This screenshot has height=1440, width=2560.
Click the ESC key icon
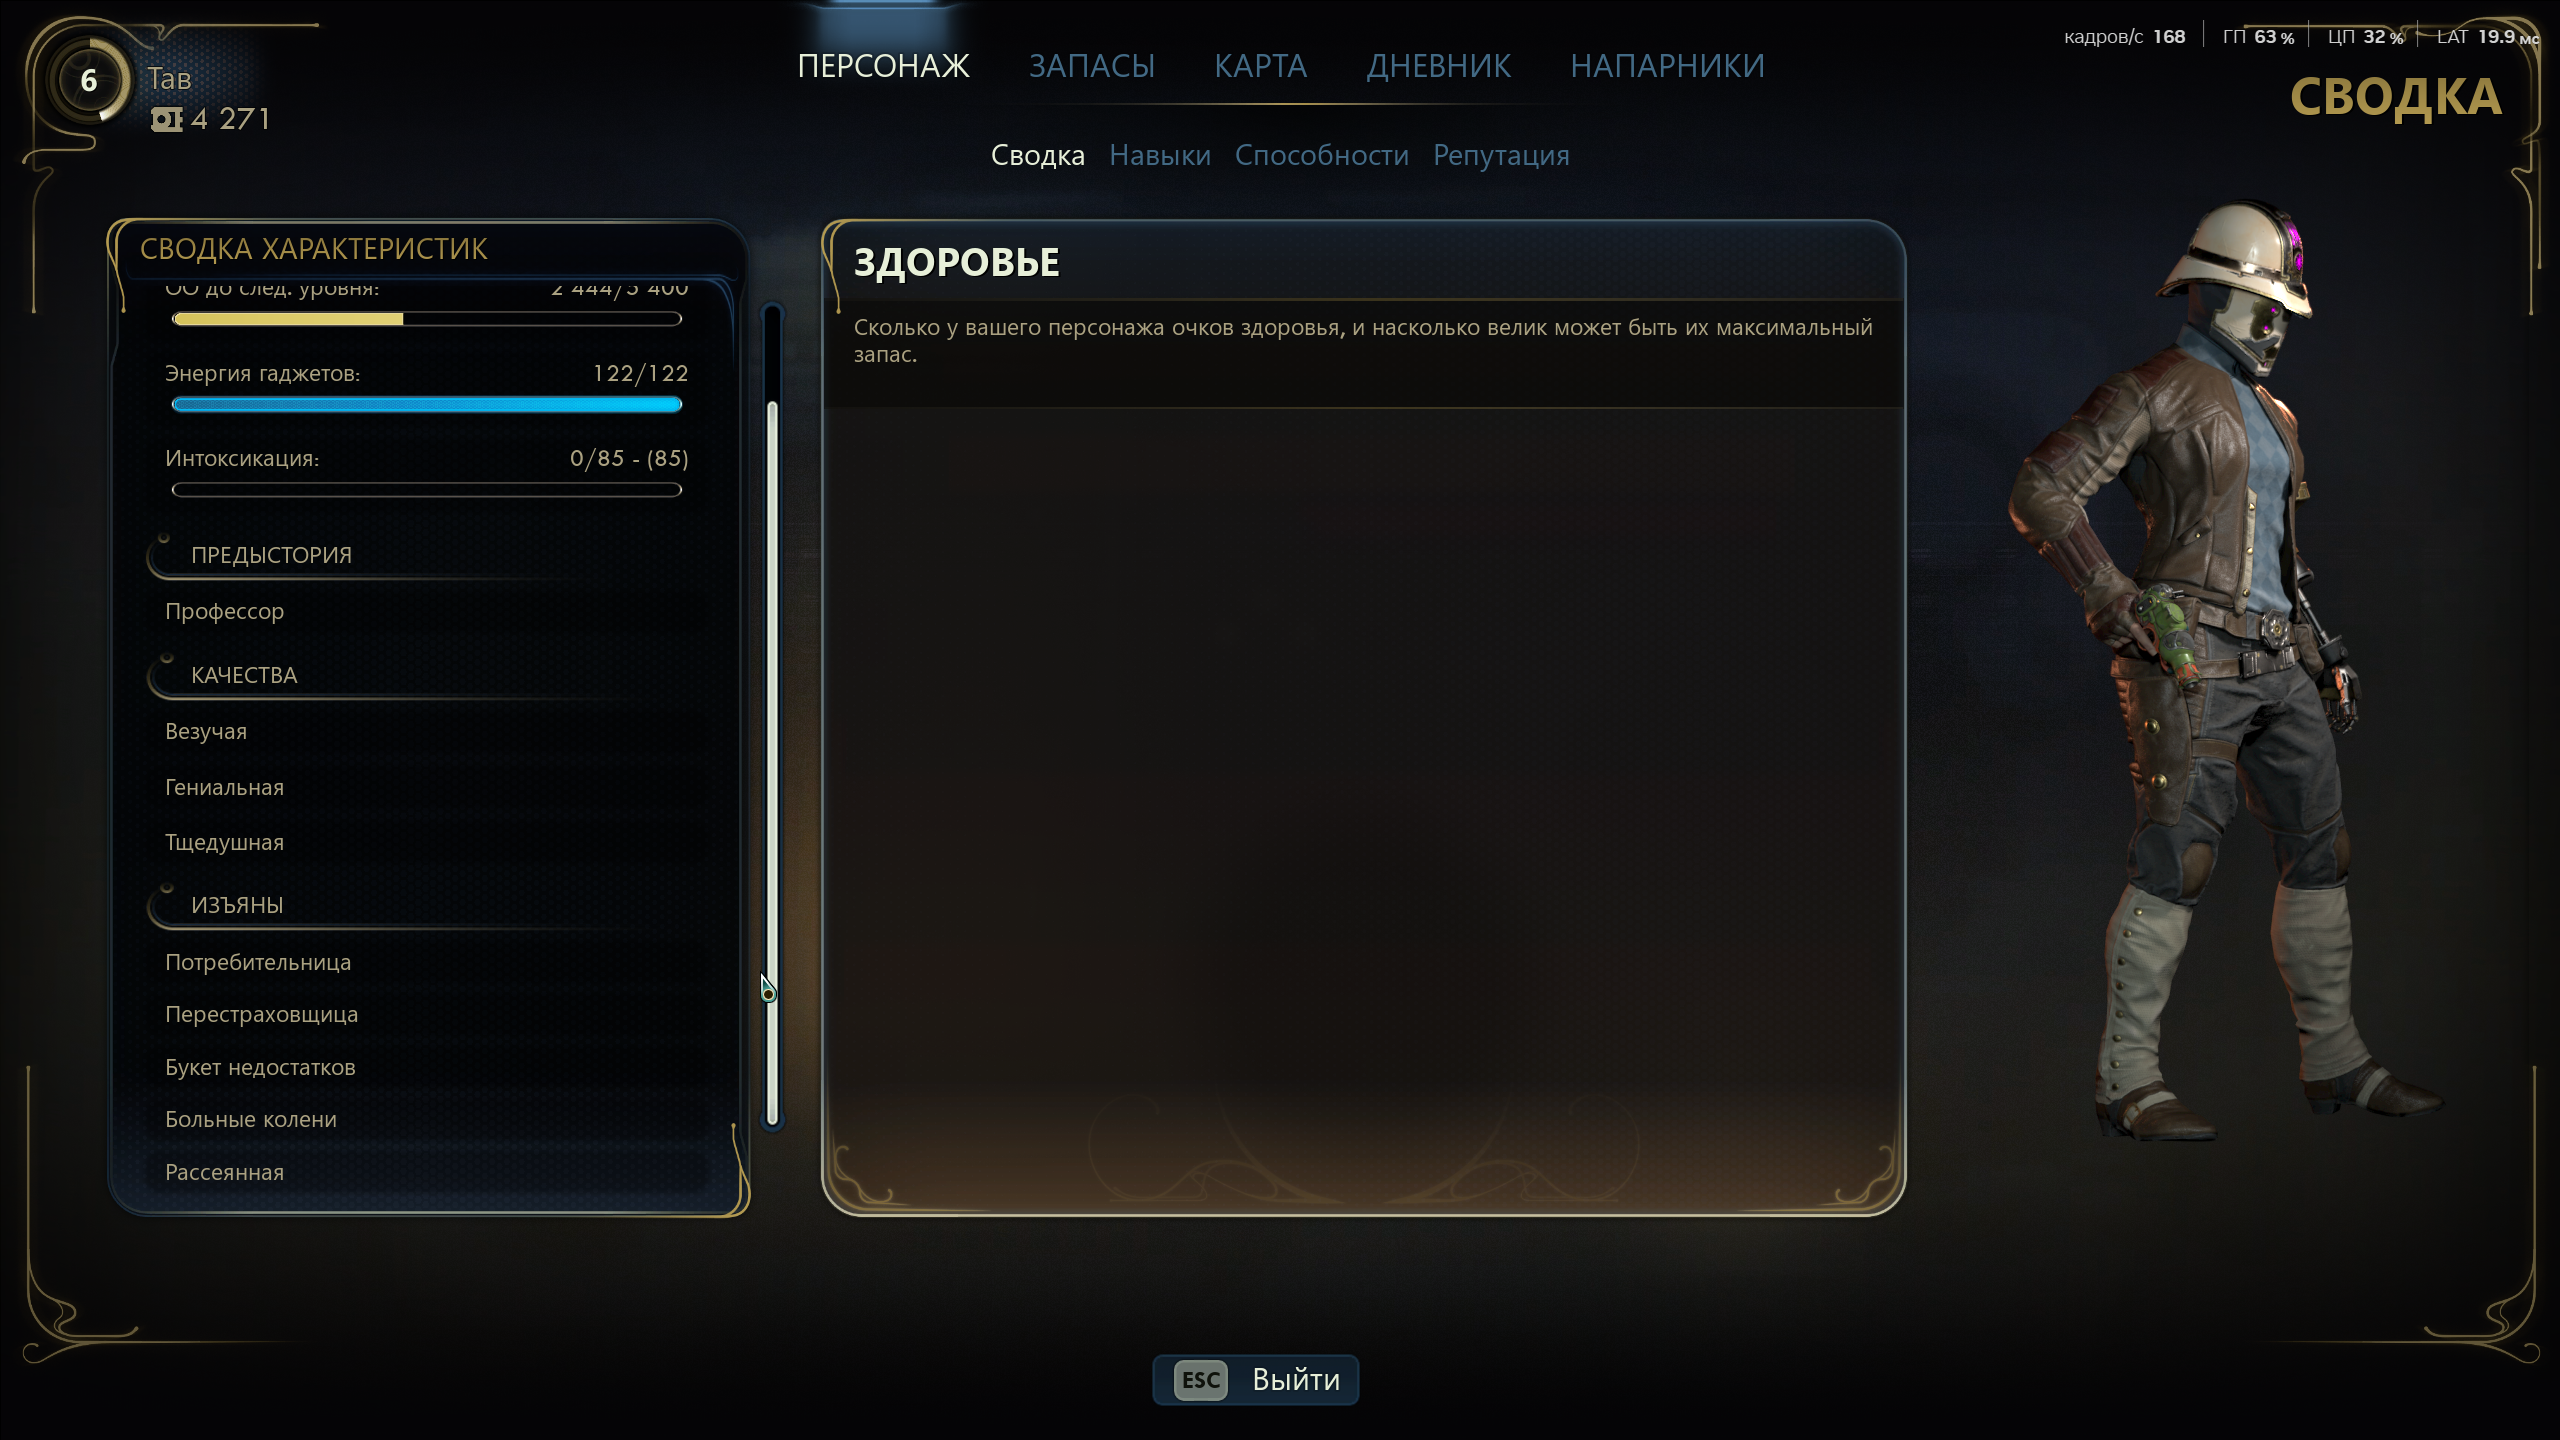(1200, 1380)
